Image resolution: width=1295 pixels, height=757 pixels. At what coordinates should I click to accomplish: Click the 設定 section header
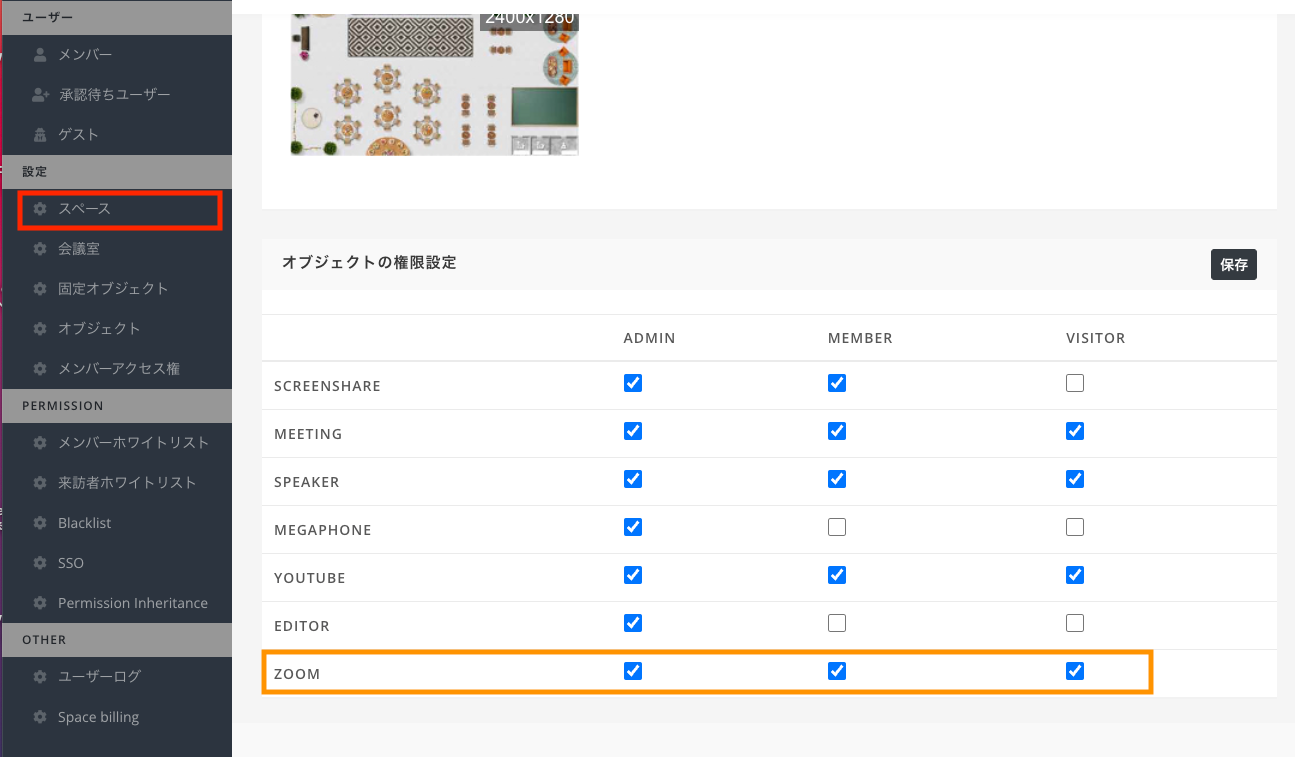coord(35,172)
